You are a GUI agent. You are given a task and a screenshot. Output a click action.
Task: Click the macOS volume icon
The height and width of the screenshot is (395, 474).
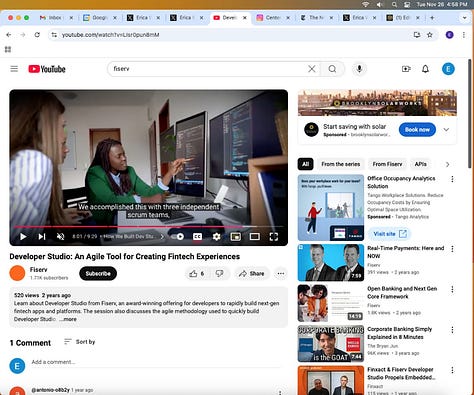[379, 4]
